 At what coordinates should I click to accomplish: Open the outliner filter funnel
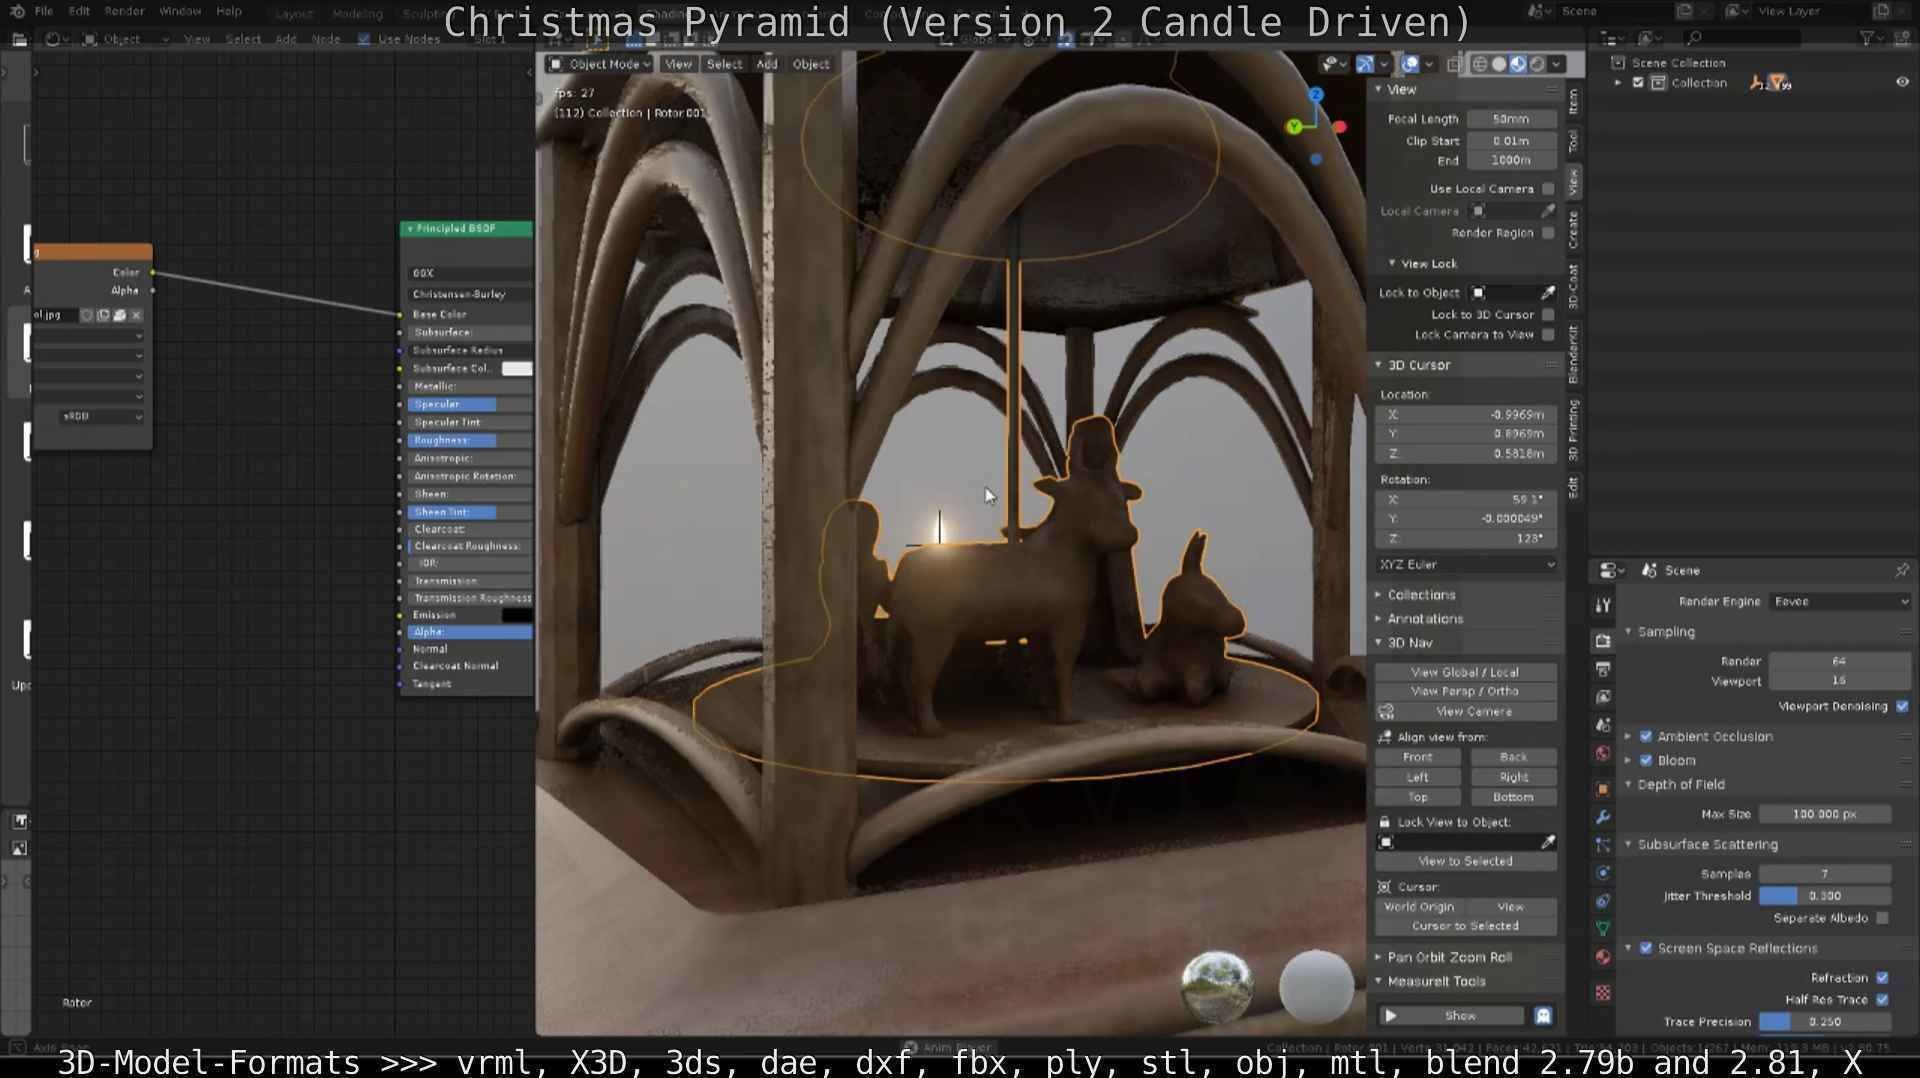click(1867, 38)
